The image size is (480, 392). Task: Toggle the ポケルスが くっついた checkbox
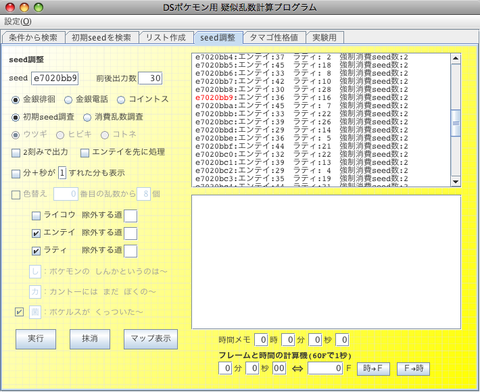pyautogui.click(x=19, y=312)
